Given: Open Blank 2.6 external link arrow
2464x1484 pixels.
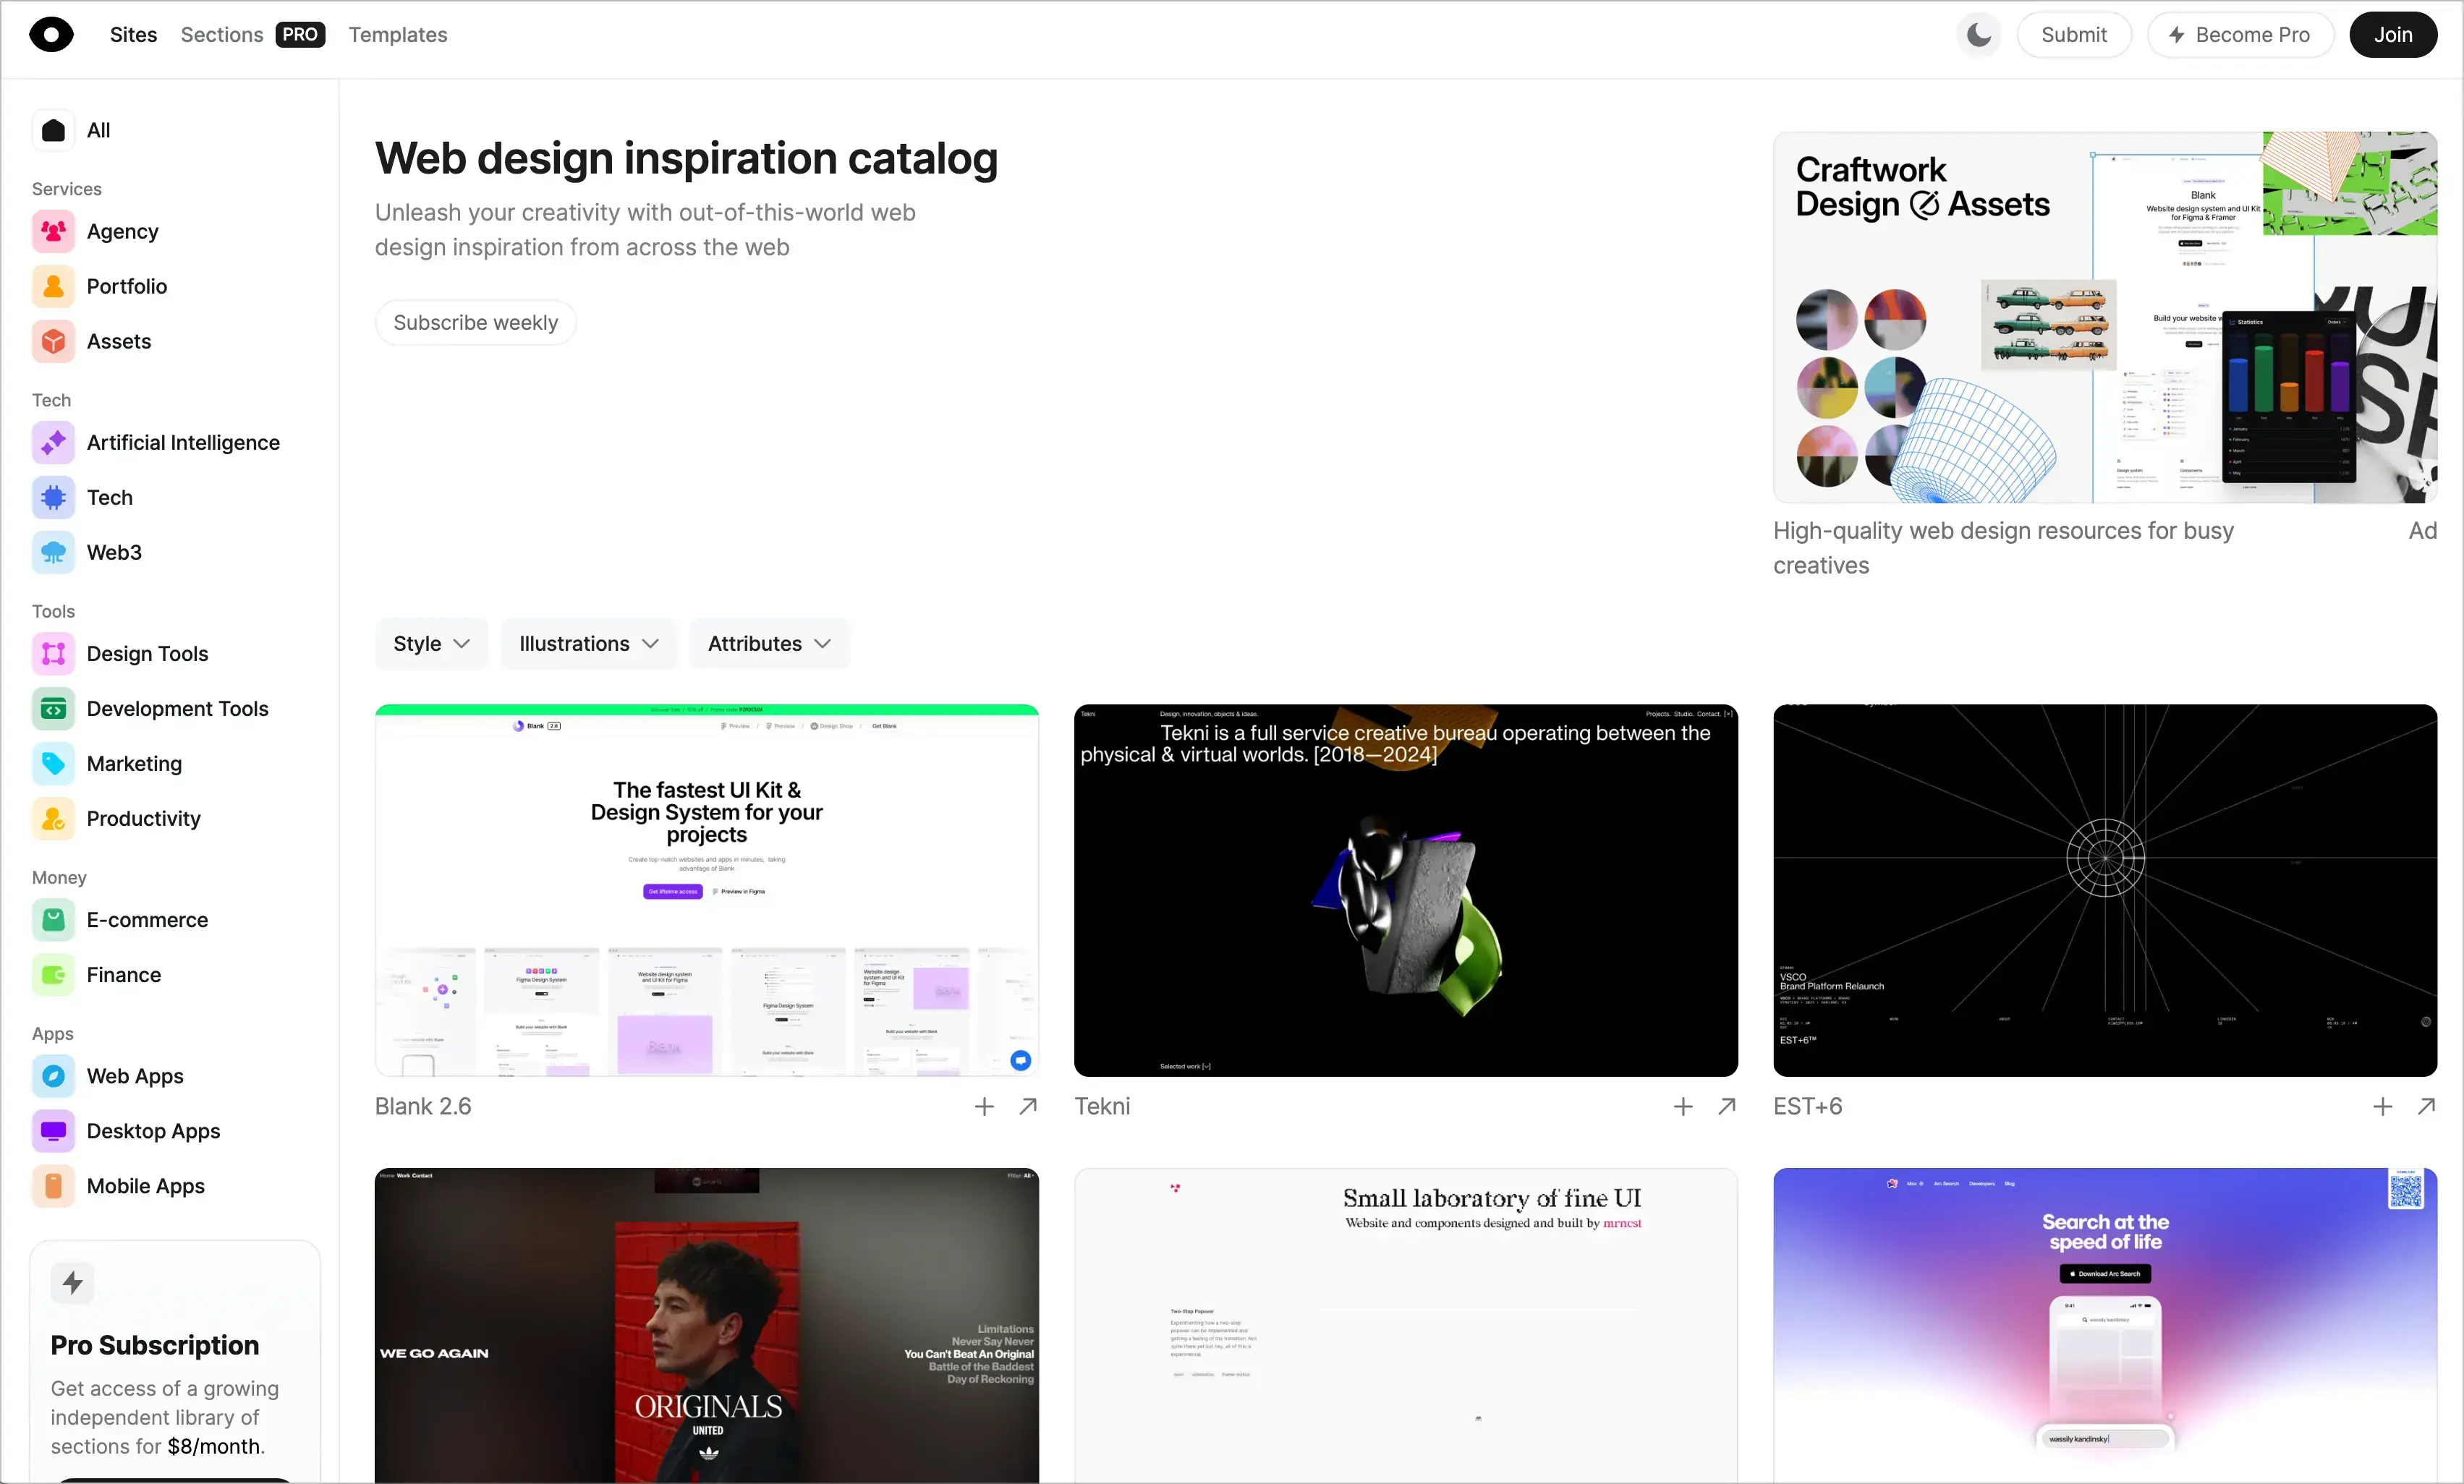Looking at the screenshot, I should pos(1028,1106).
